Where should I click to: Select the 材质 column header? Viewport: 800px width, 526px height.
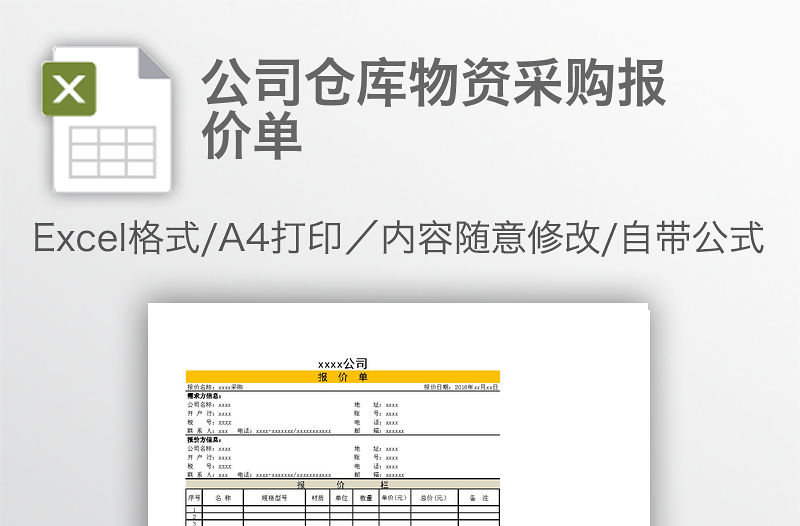317,497
